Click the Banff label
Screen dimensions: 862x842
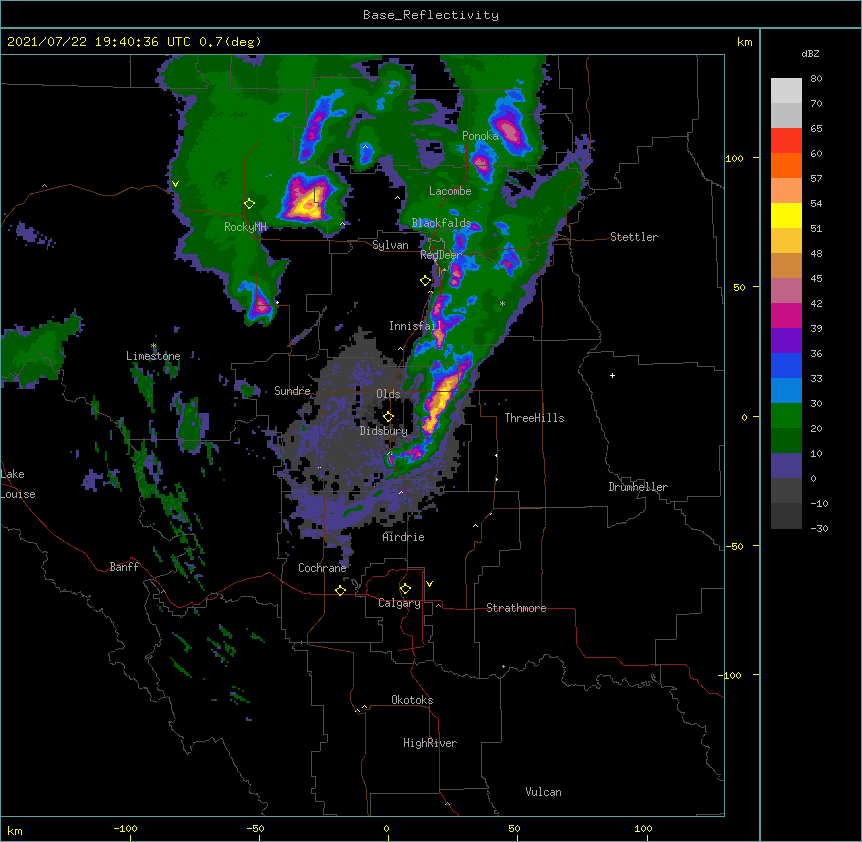[x=124, y=567]
